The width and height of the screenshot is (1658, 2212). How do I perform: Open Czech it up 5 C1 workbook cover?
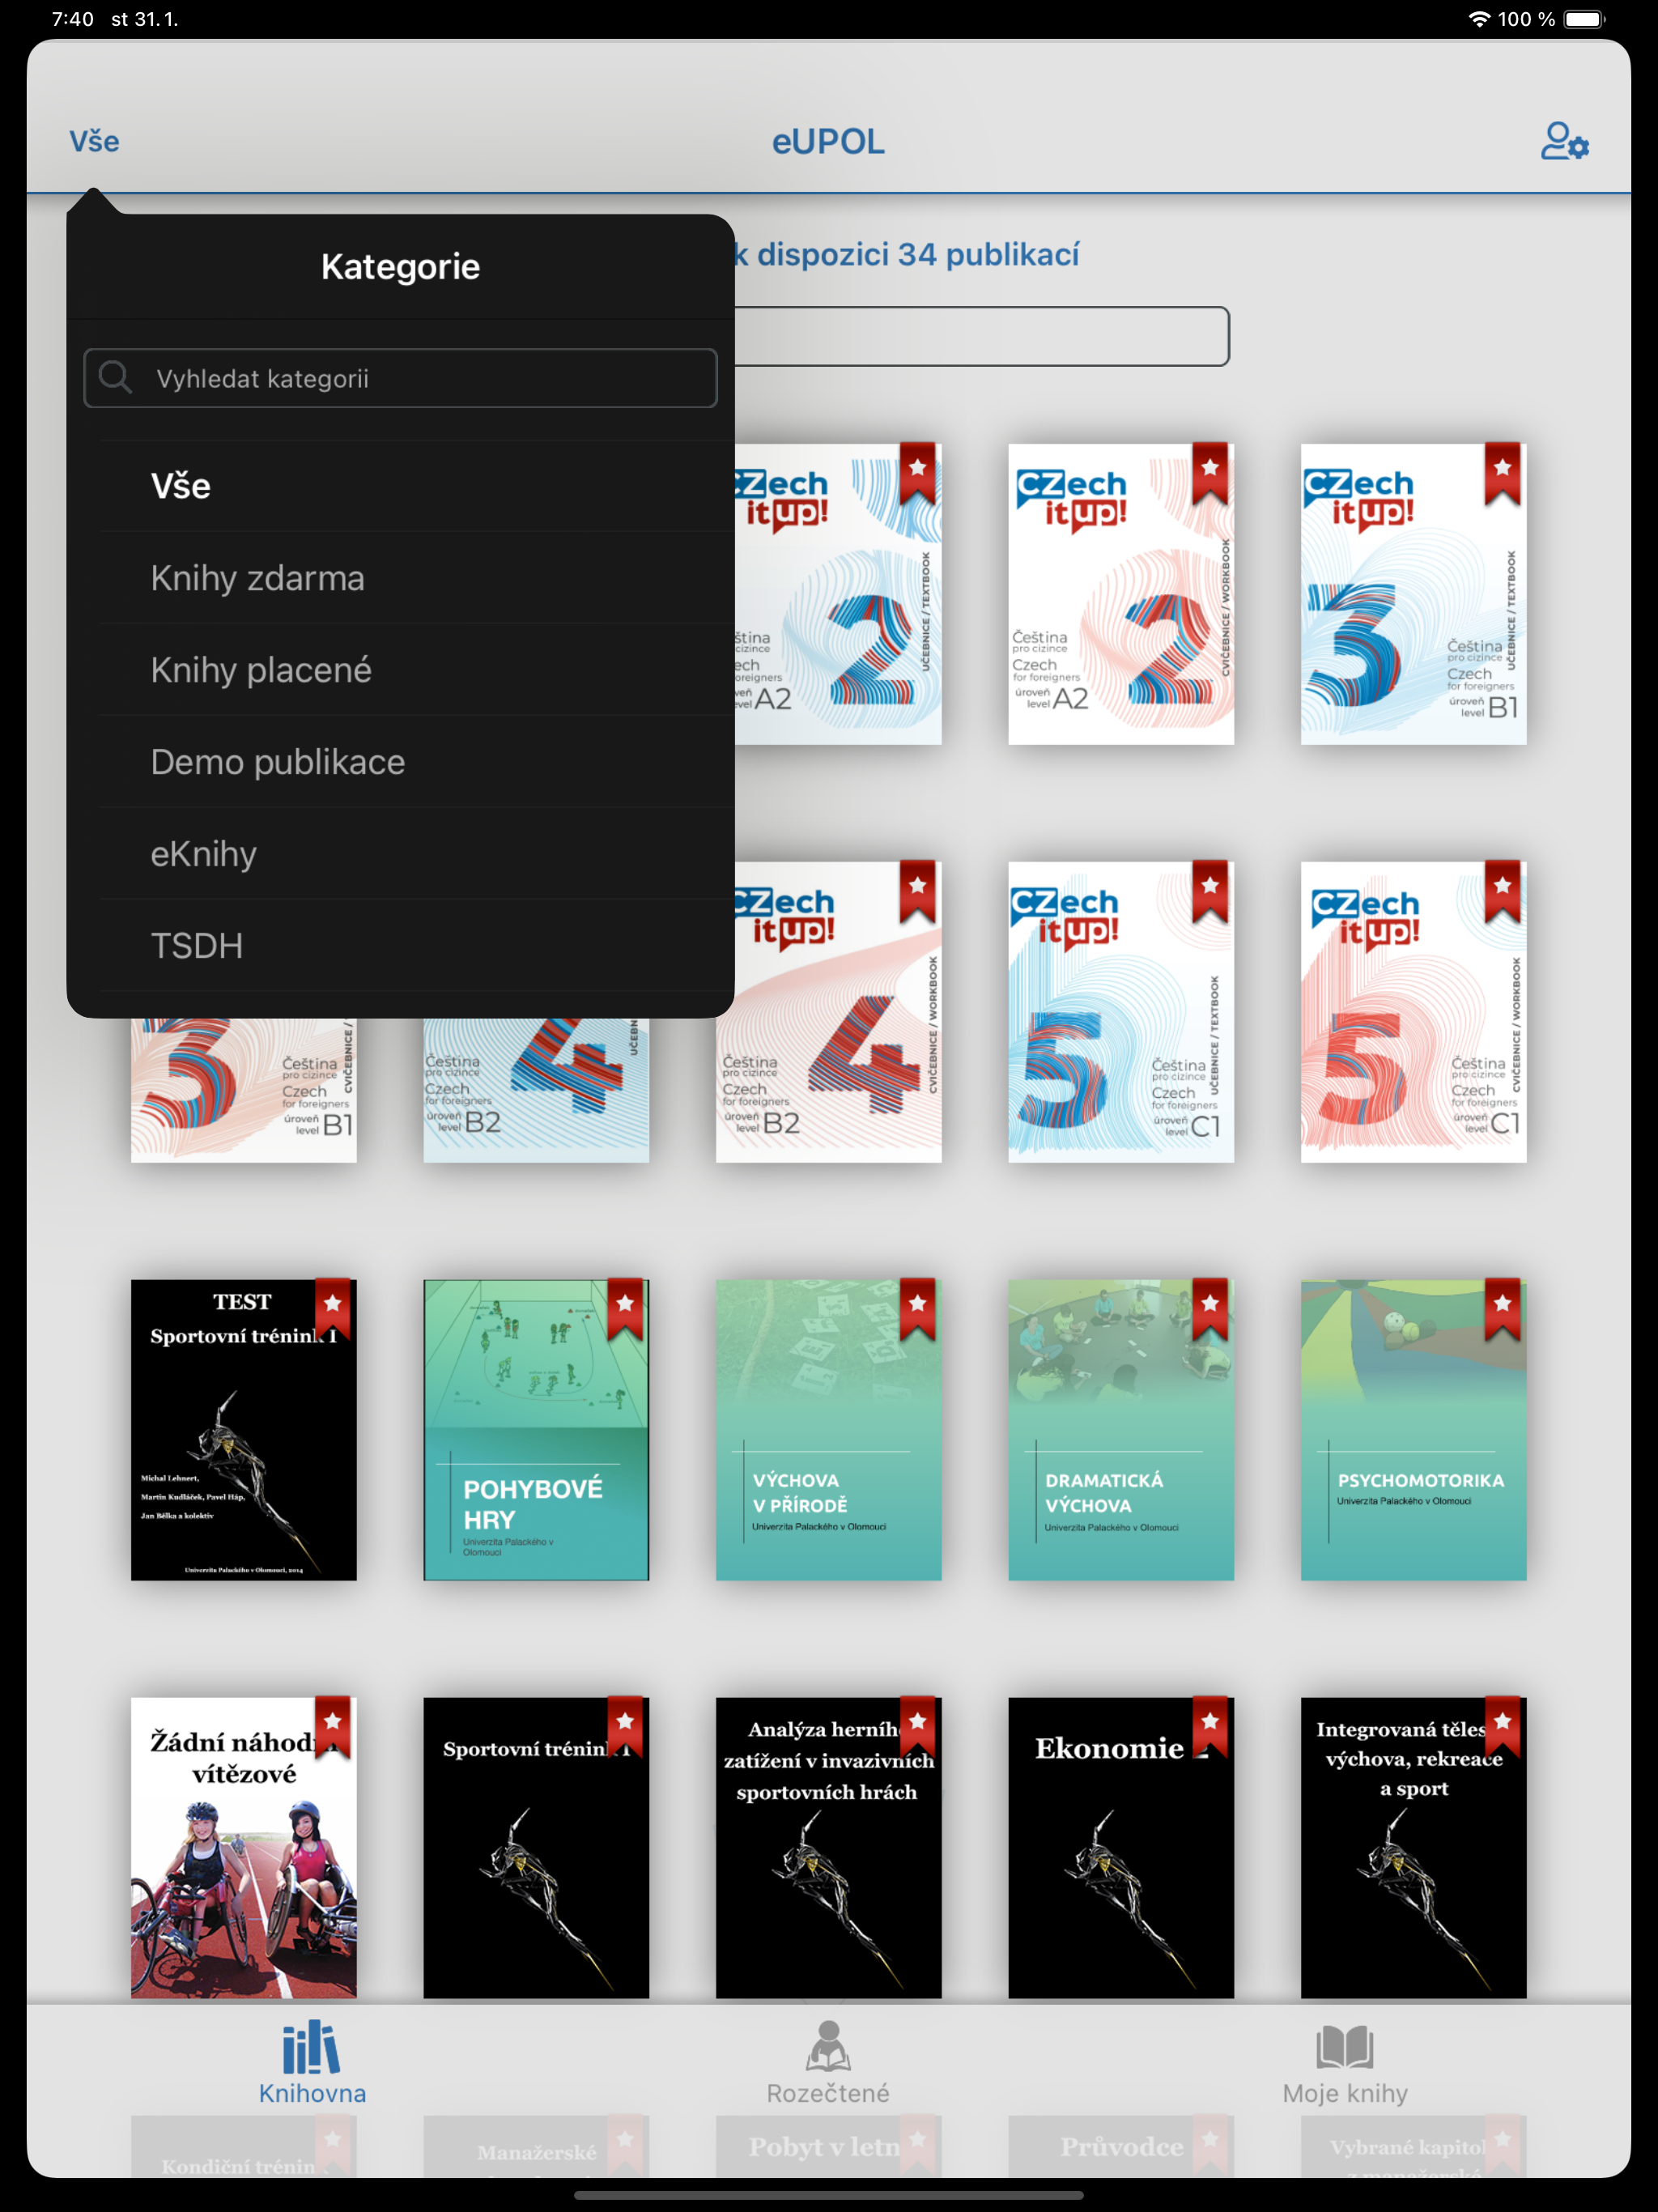coord(1413,1012)
